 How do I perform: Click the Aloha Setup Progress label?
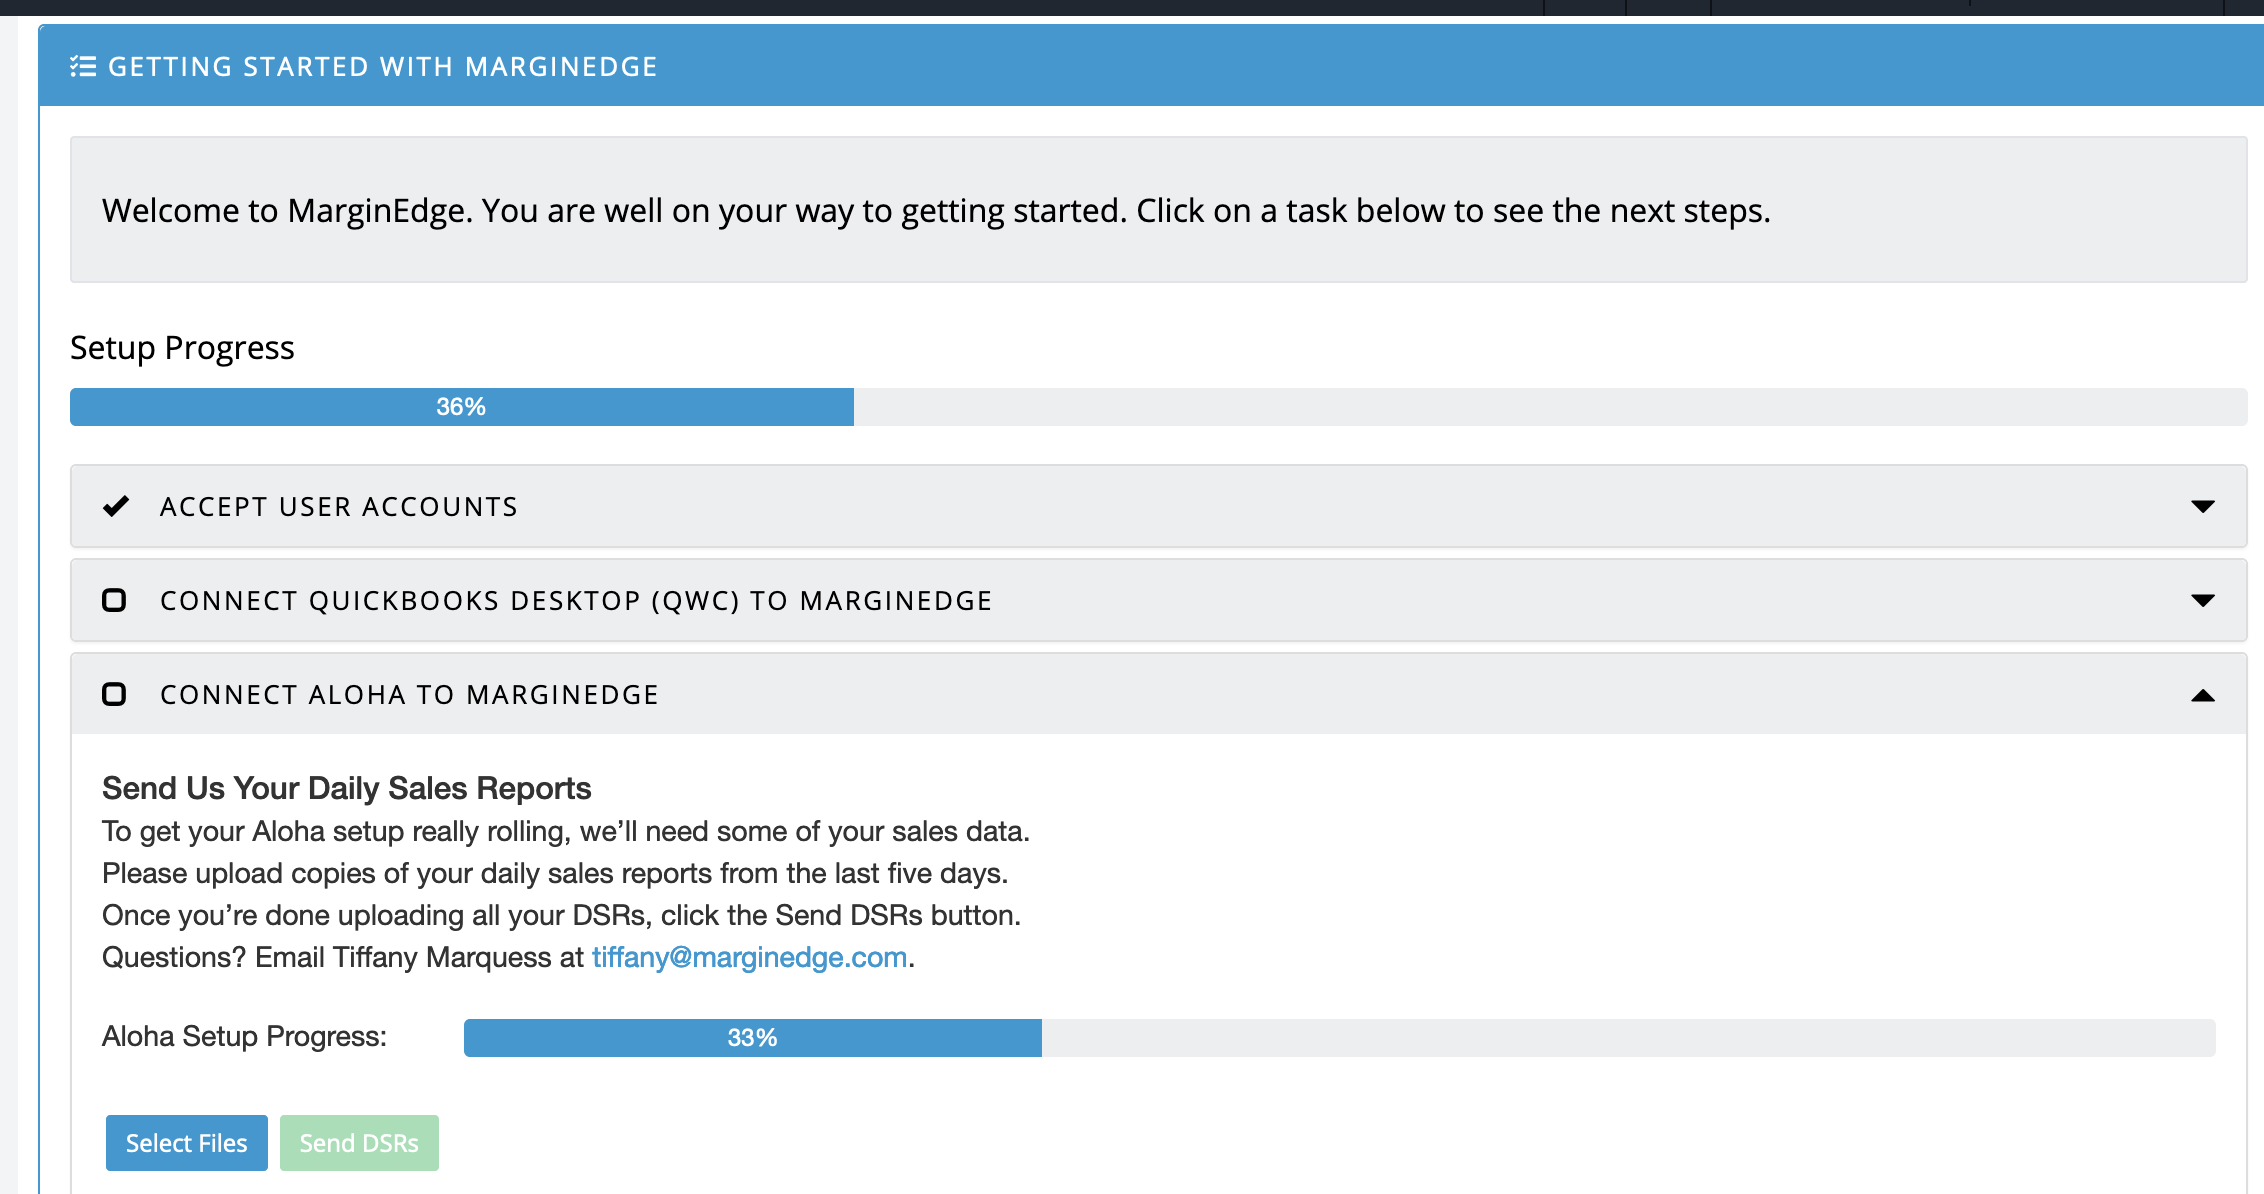pos(245,1037)
